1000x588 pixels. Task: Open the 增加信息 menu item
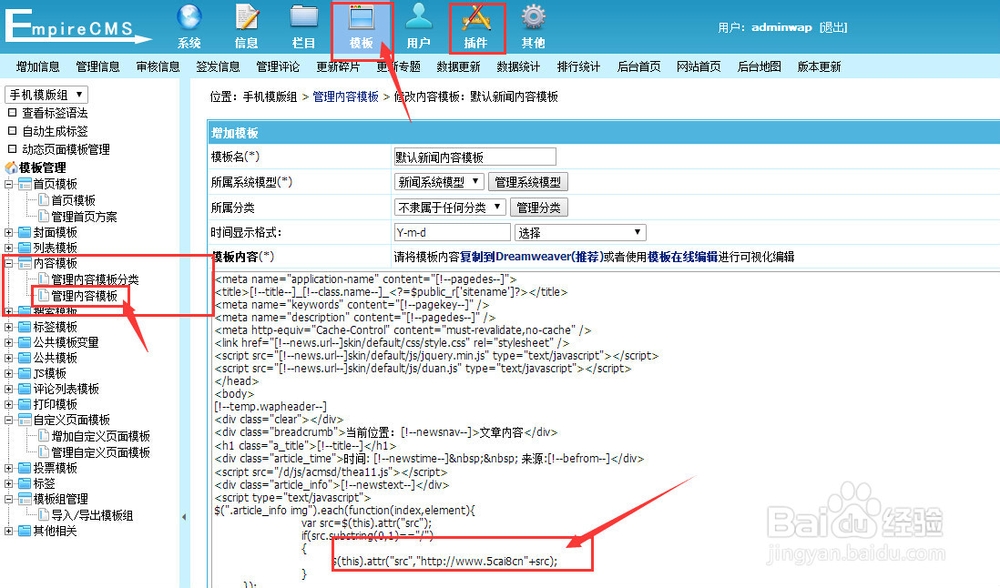tap(38, 66)
